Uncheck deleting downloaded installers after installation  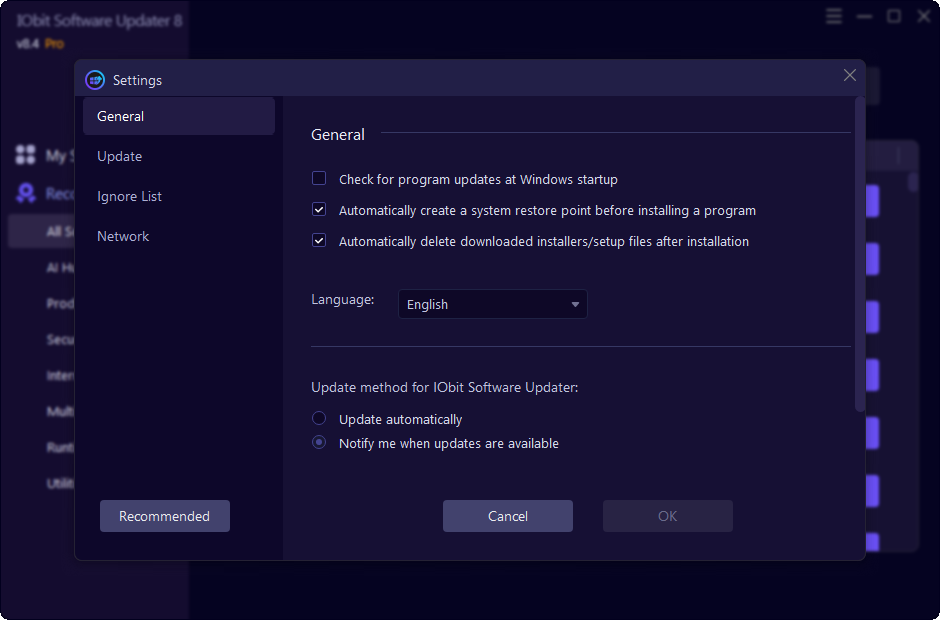319,240
